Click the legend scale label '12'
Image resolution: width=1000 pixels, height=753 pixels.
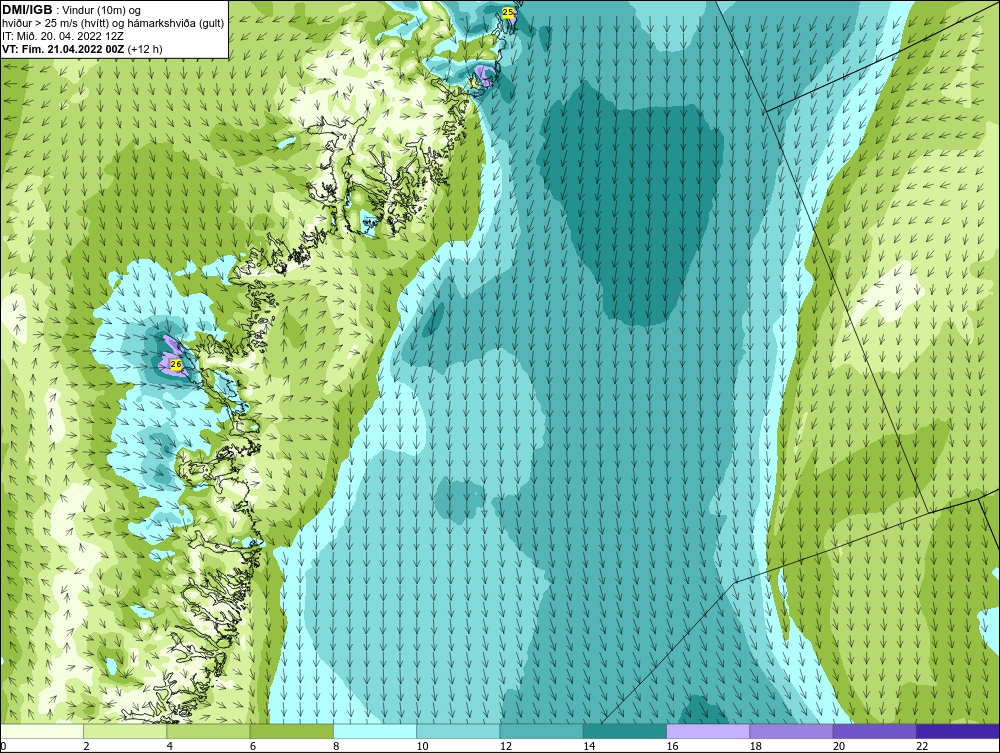point(506,747)
